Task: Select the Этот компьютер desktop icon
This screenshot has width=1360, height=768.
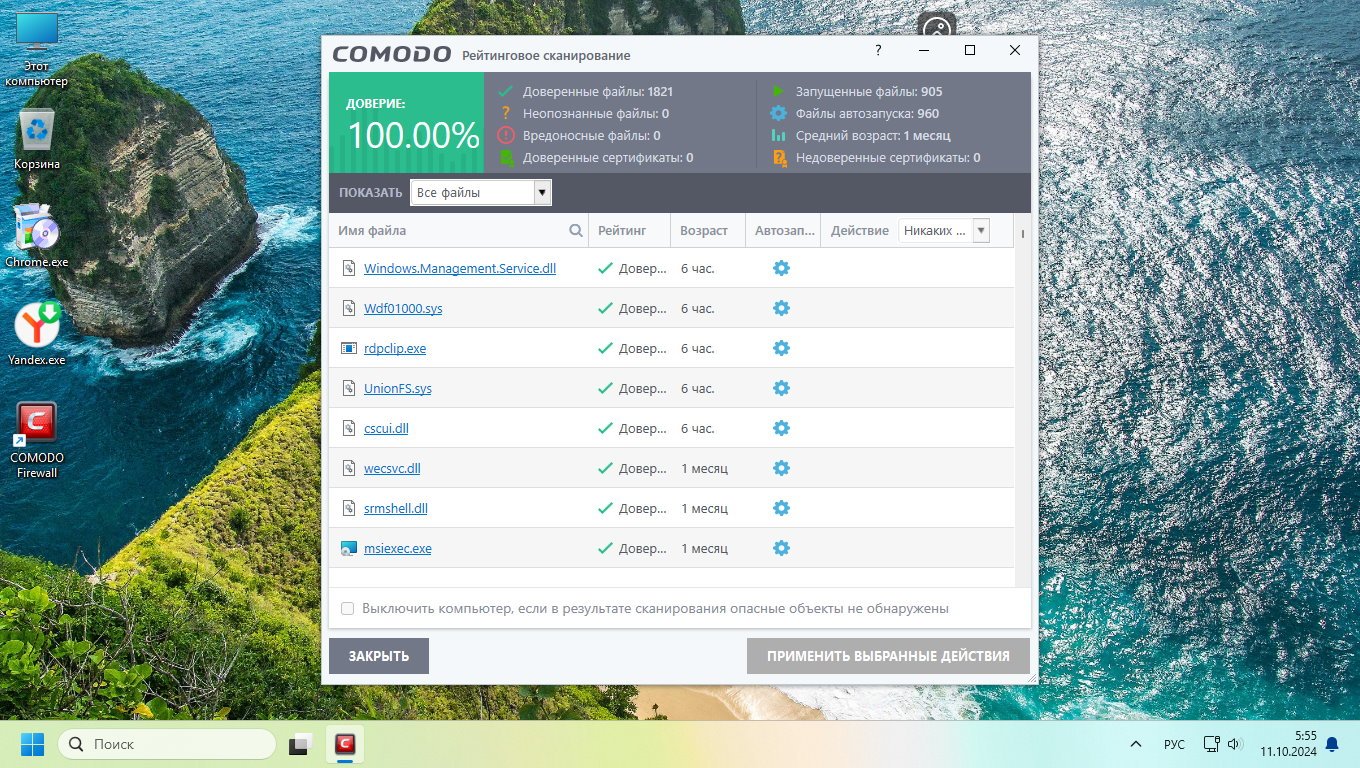Action: (x=37, y=50)
